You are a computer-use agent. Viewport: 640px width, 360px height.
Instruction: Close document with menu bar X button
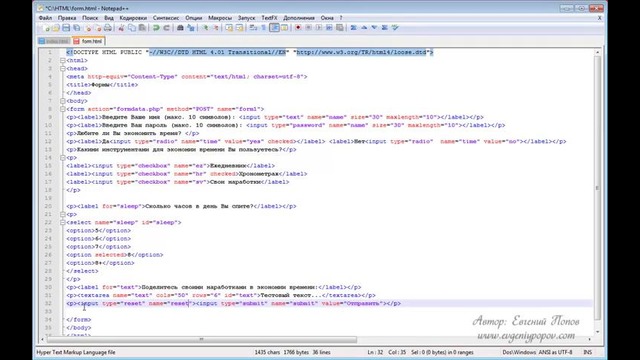point(600,18)
